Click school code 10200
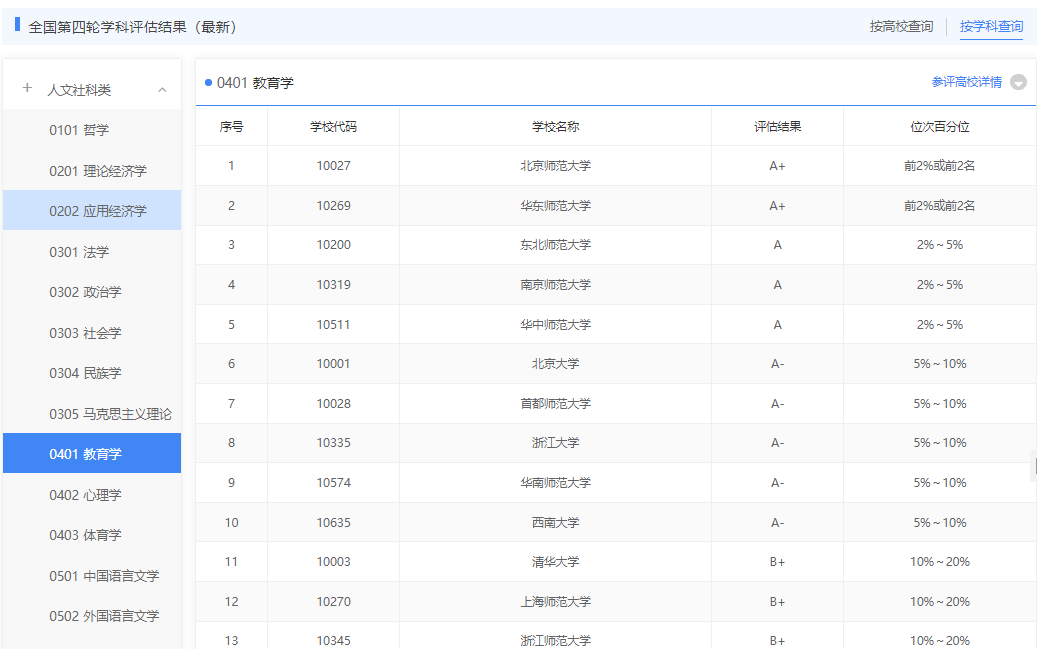Image resolution: width=1037 pixels, height=649 pixels. point(333,245)
